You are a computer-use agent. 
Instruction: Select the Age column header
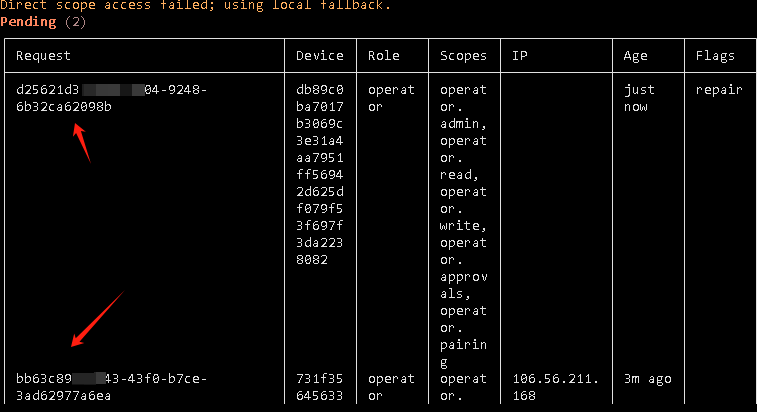tap(635, 56)
